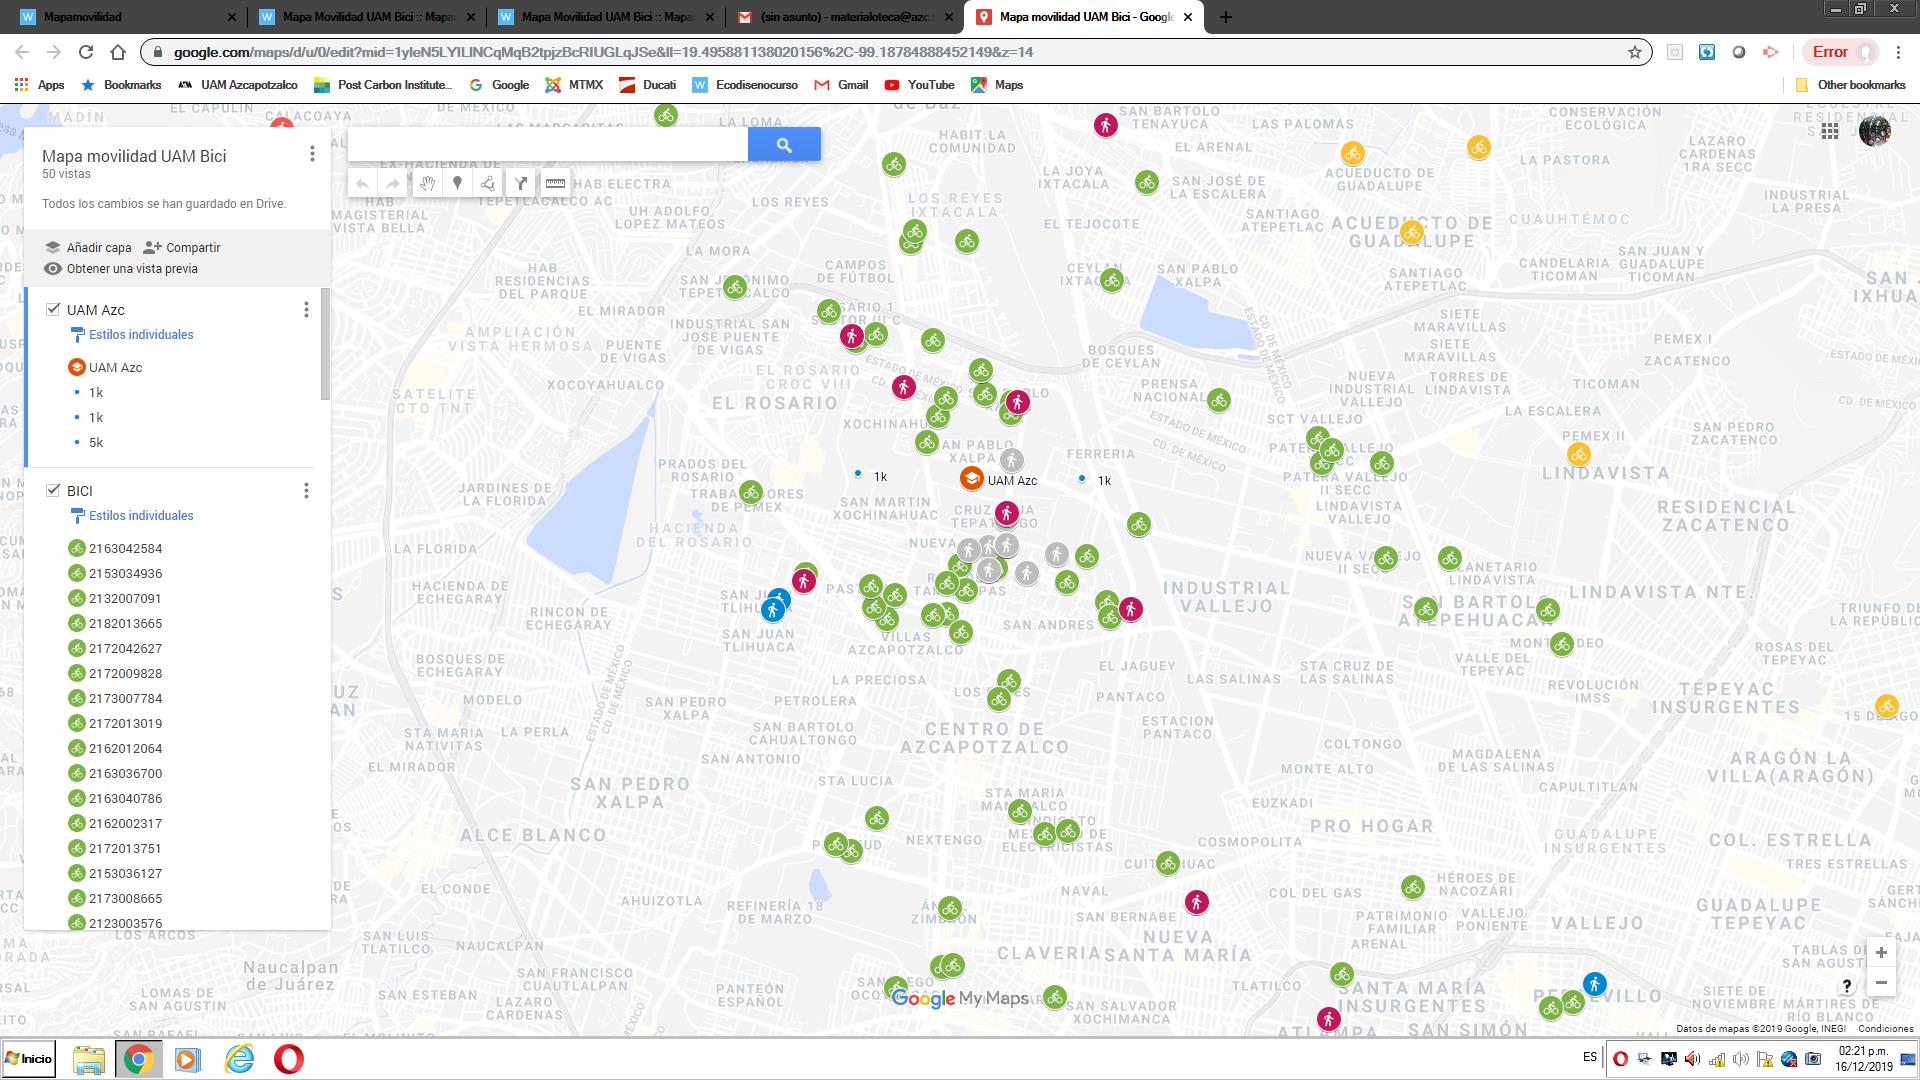The height and width of the screenshot is (1080, 1920).
Task: Select item 2163042584 in the BICI list
Action: pos(125,548)
